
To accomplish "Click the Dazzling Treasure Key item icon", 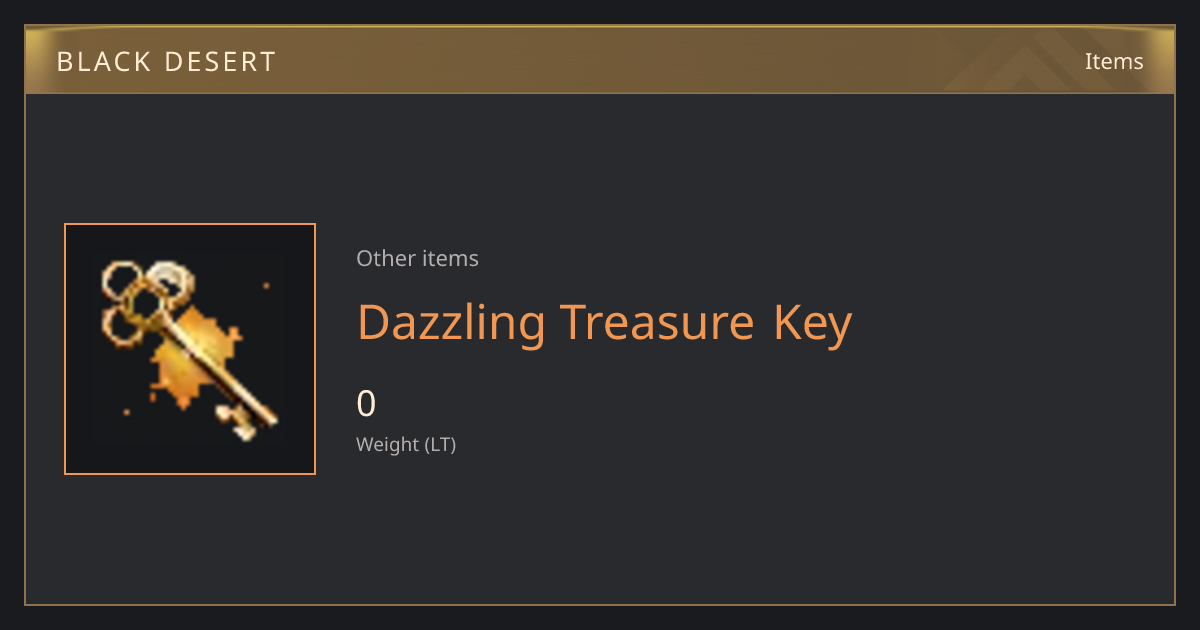I will [190, 349].
